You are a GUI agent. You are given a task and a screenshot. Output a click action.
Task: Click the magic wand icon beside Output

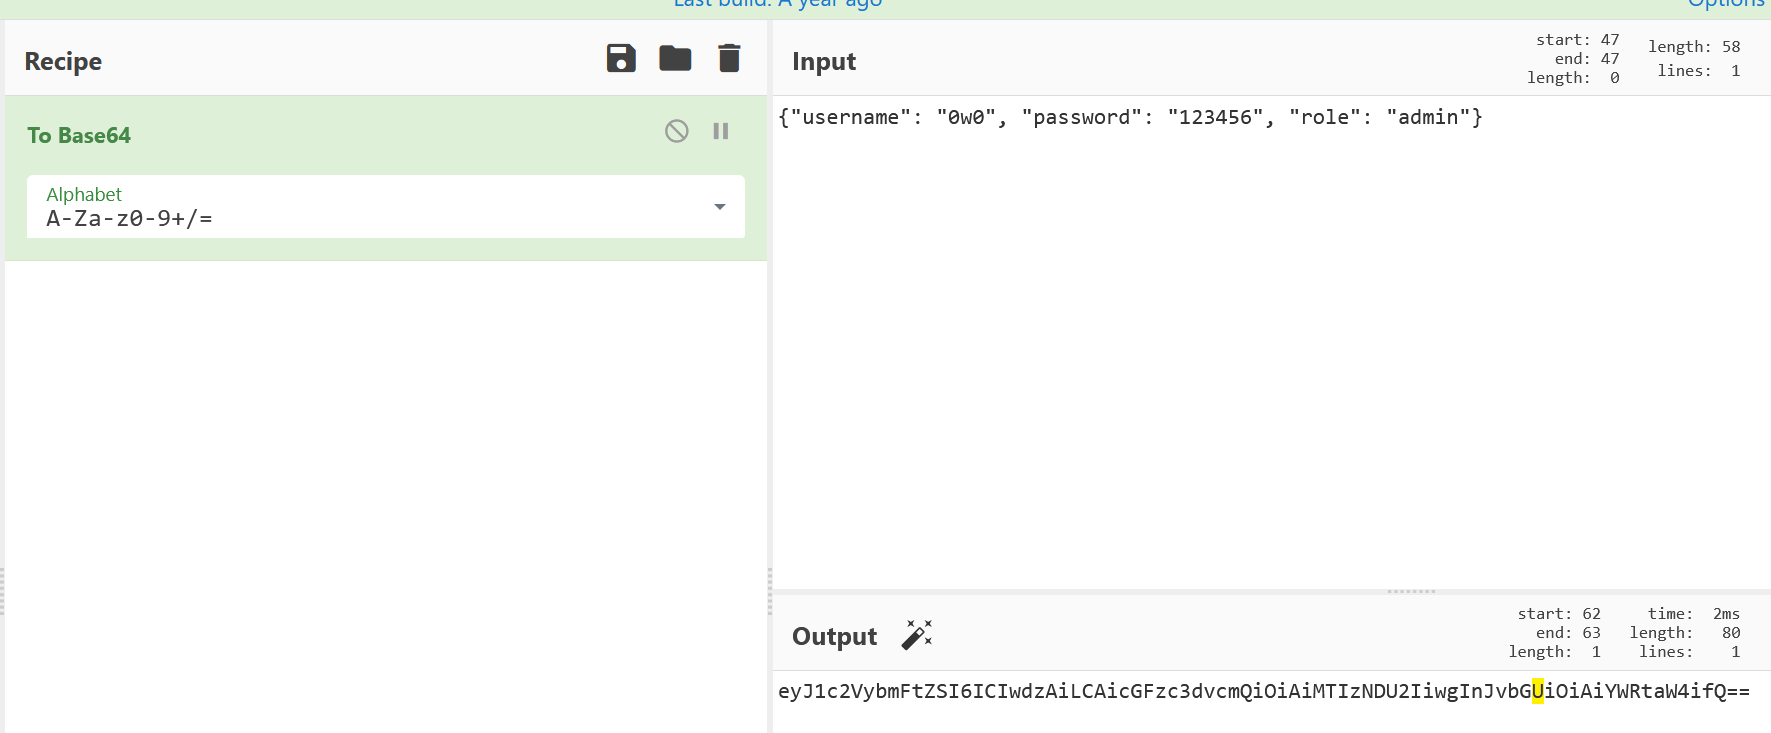[x=916, y=635]
